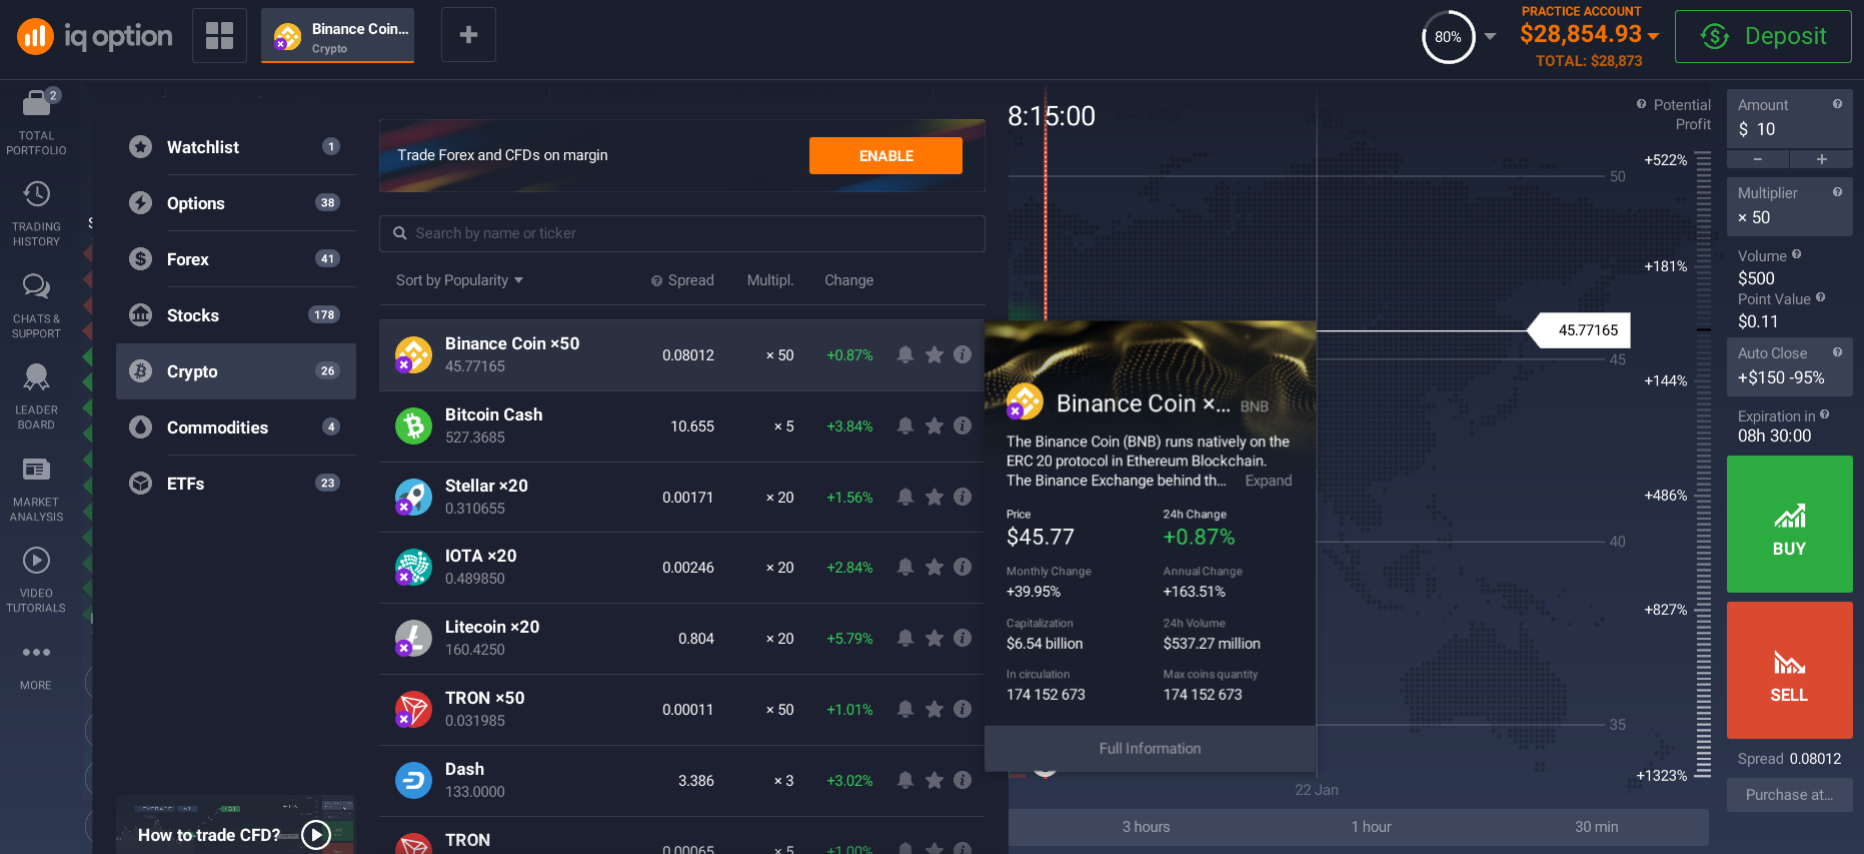Select the ETFs category

[x=236, y=483]
